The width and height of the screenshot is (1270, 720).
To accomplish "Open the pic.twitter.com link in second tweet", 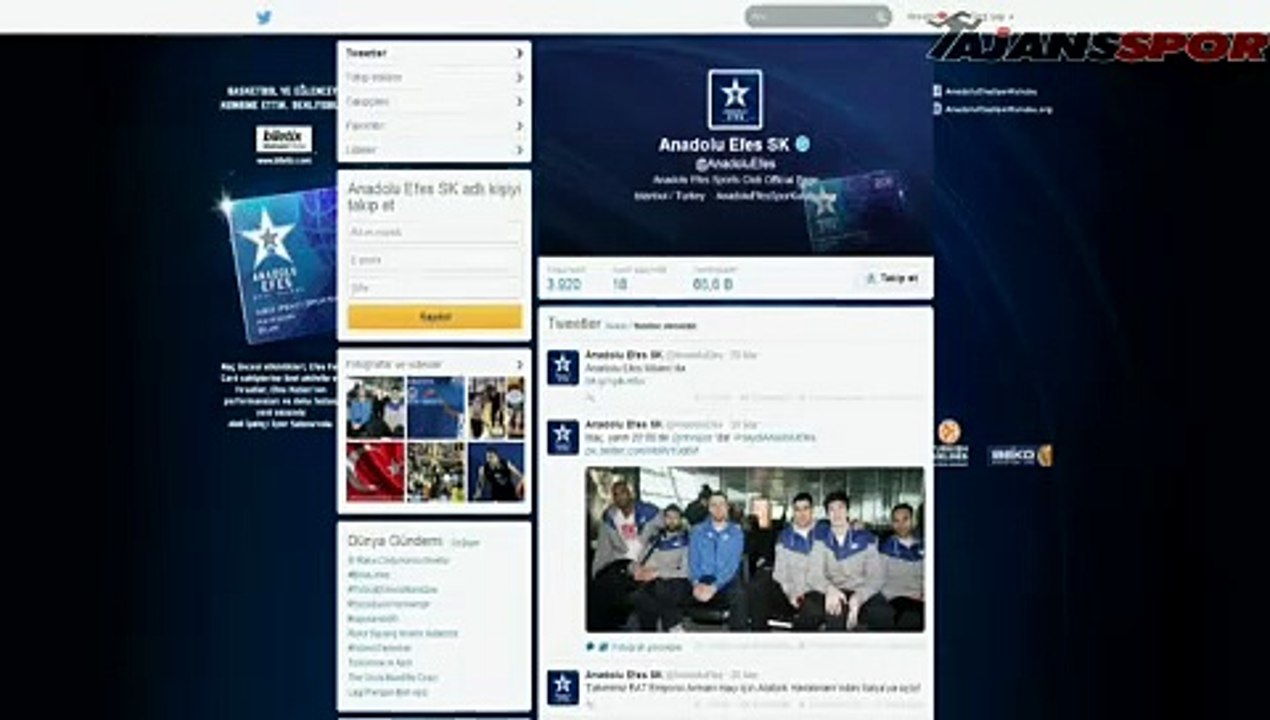I will (642, 452).
